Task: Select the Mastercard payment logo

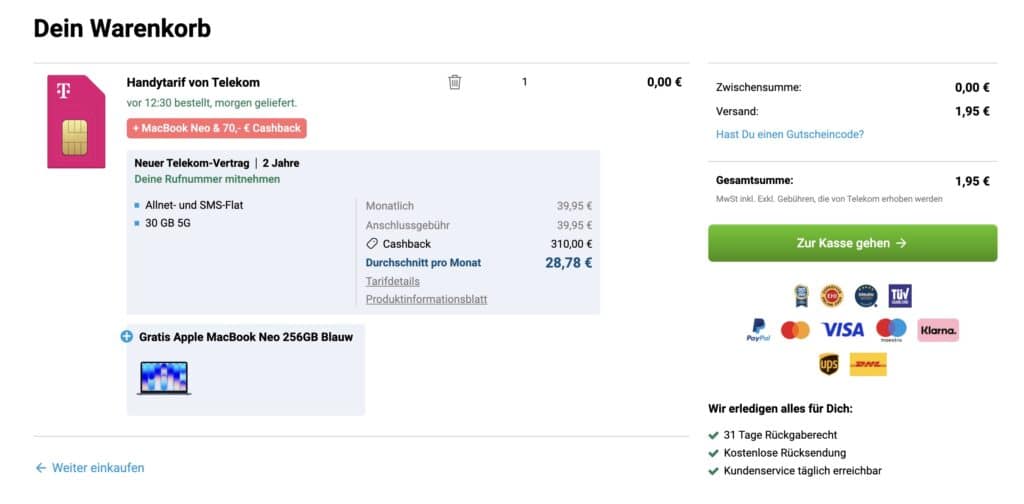Action: (x=795, y=330)
